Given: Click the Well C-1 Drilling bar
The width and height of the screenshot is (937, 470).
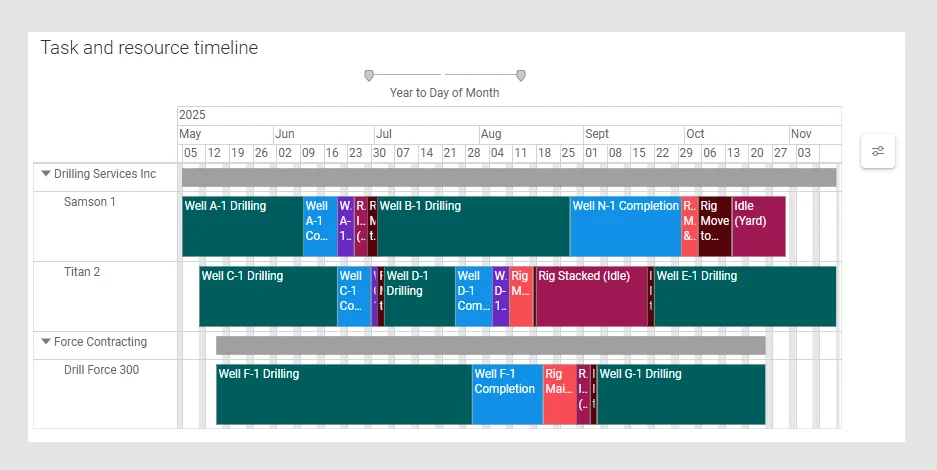Looking at the screenshot, I should point(268,297).
